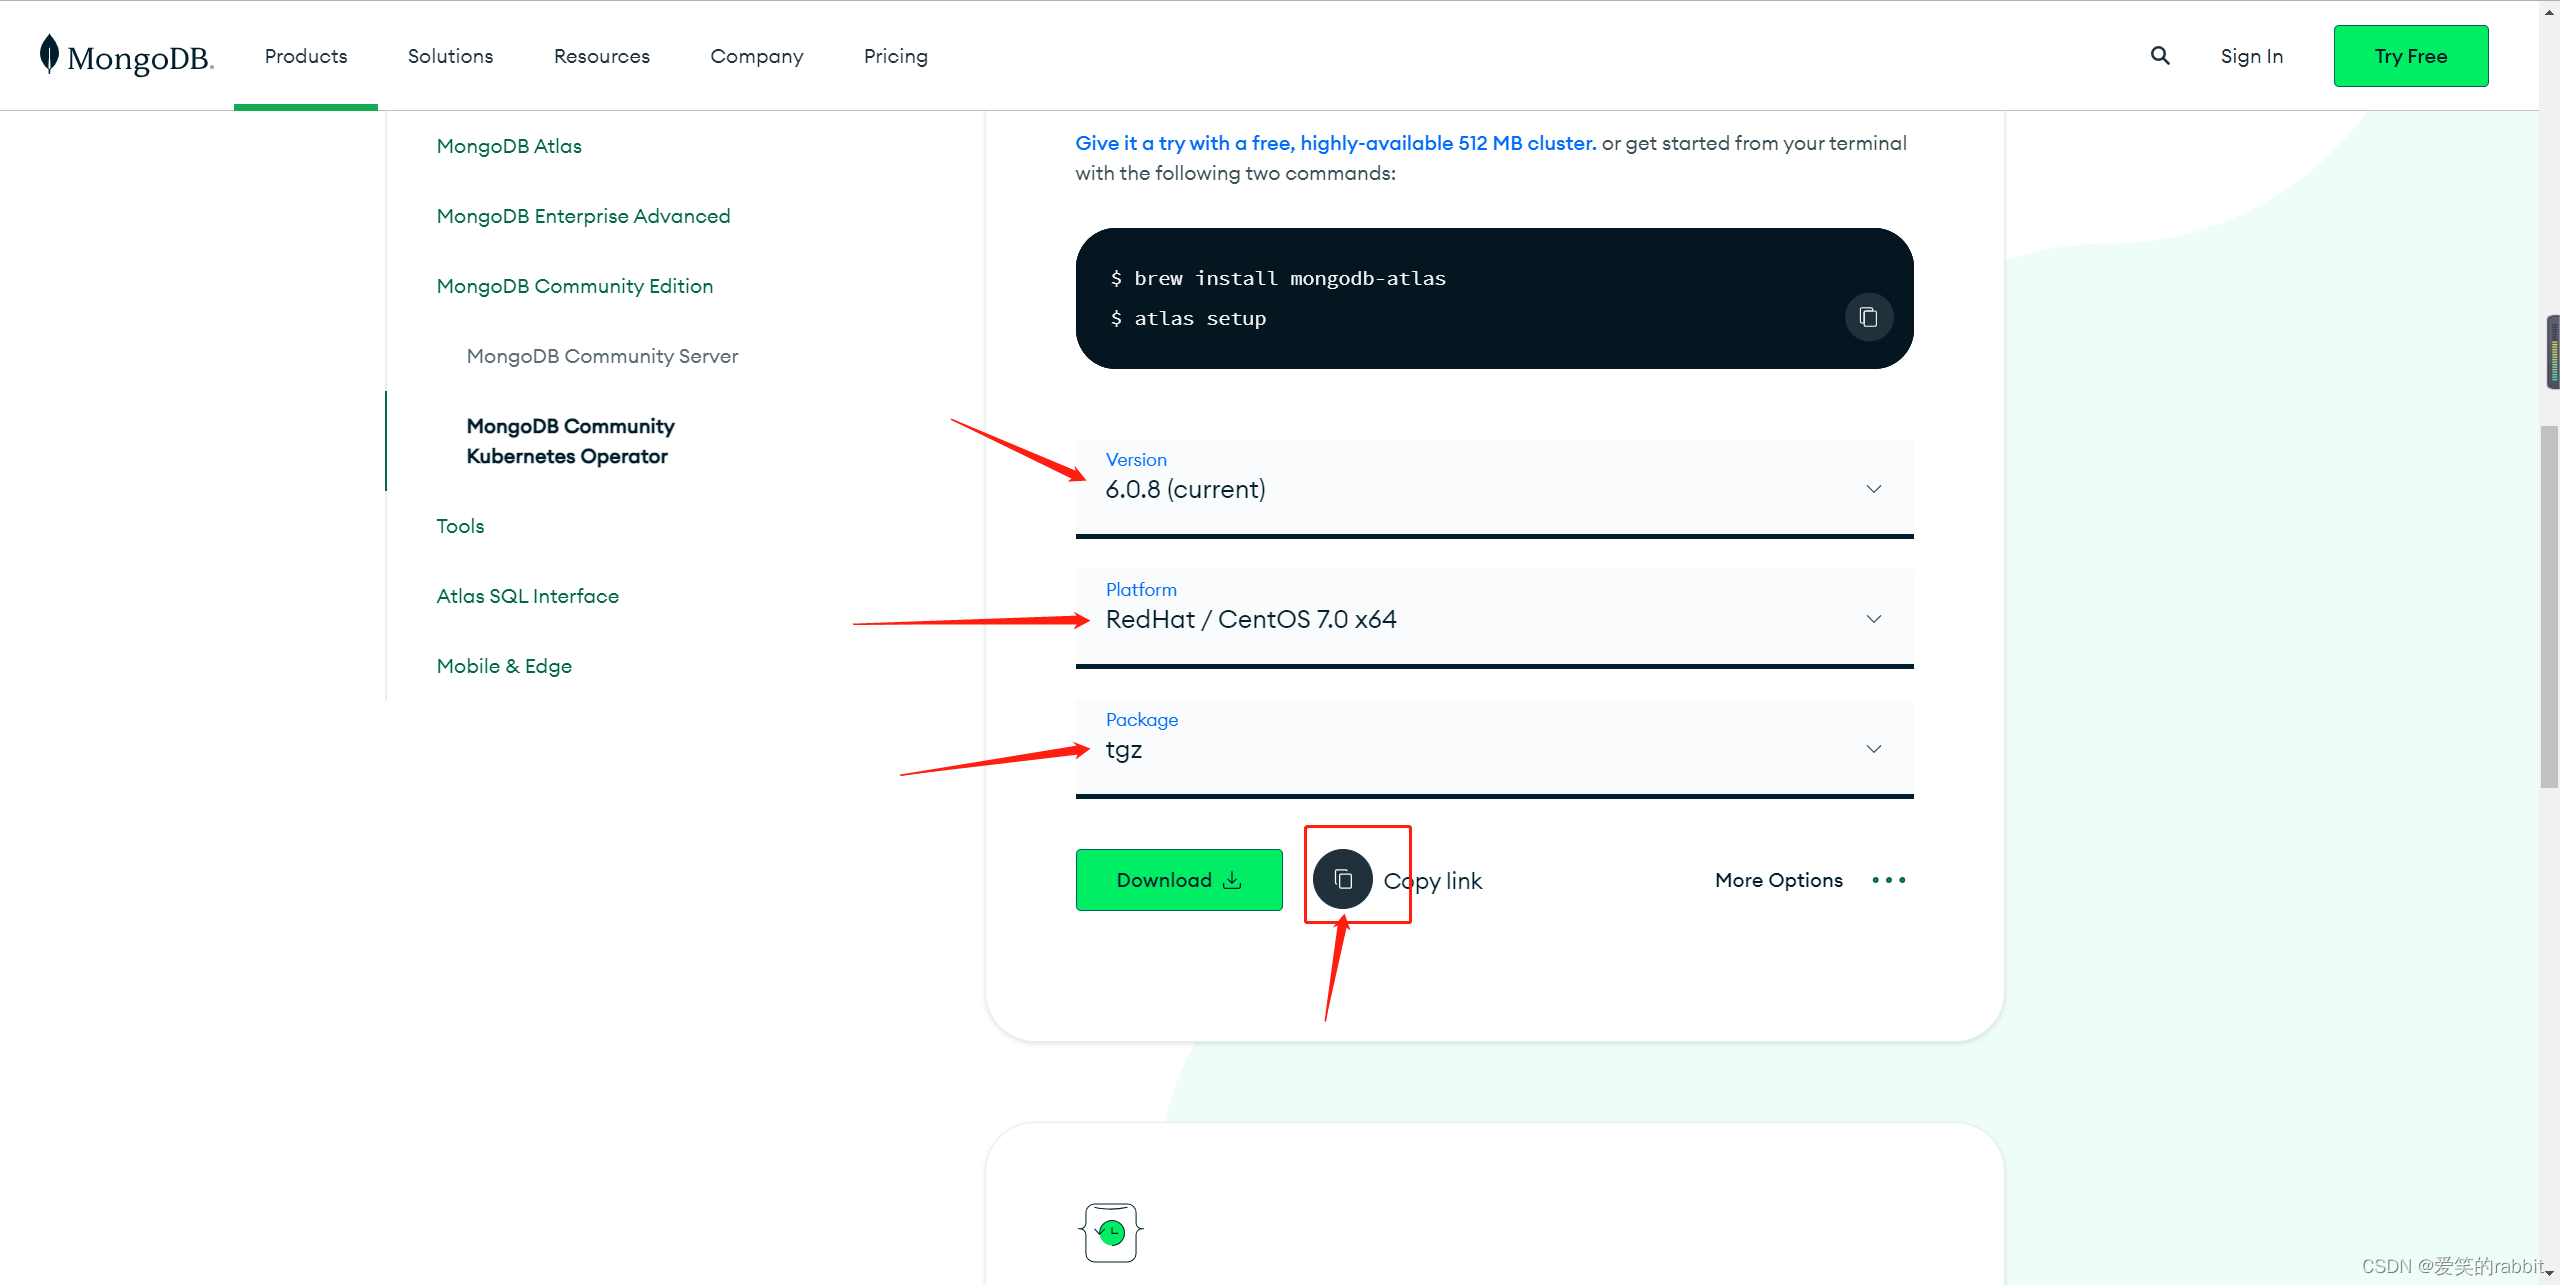Open MongoDB Enterprise Advanced sidebar link
This screenshot has width=2560, height=1285.
583,216
